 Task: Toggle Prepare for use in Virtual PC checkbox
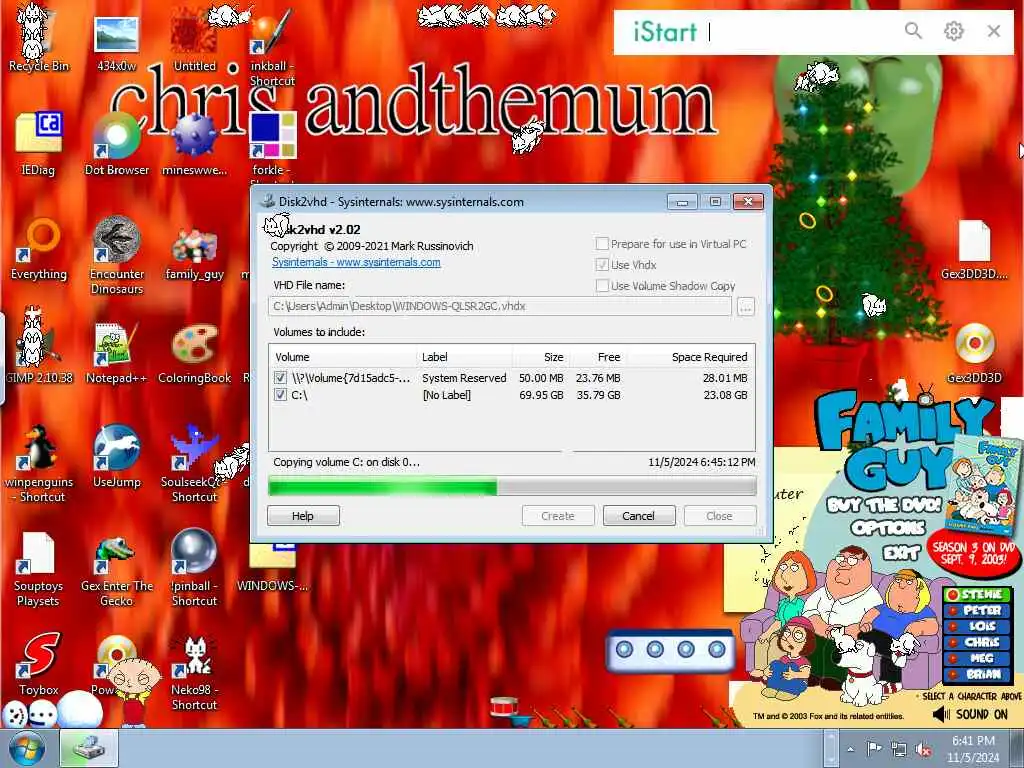[602, 244]
